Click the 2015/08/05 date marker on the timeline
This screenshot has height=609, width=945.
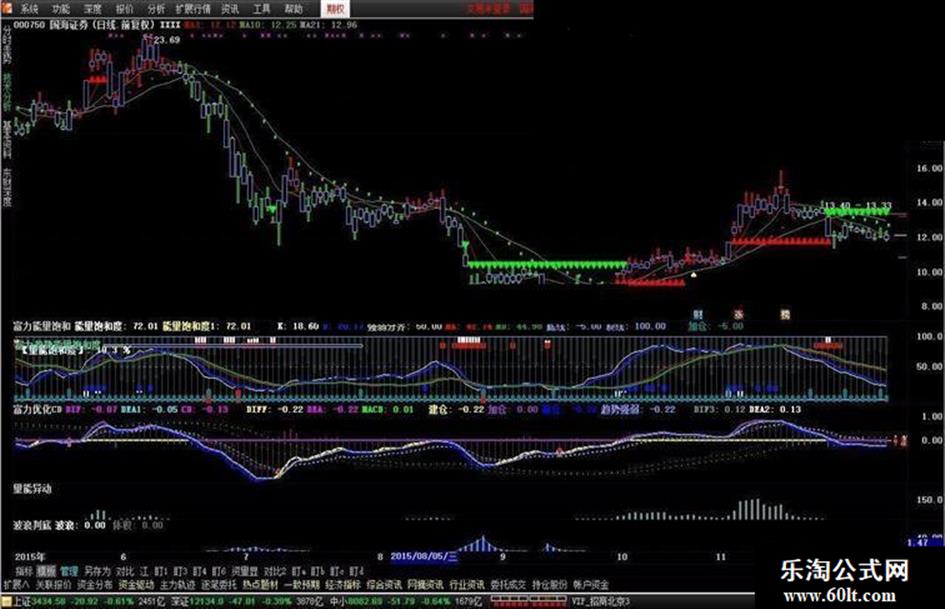pyautogui.click(x=424, y=557)
